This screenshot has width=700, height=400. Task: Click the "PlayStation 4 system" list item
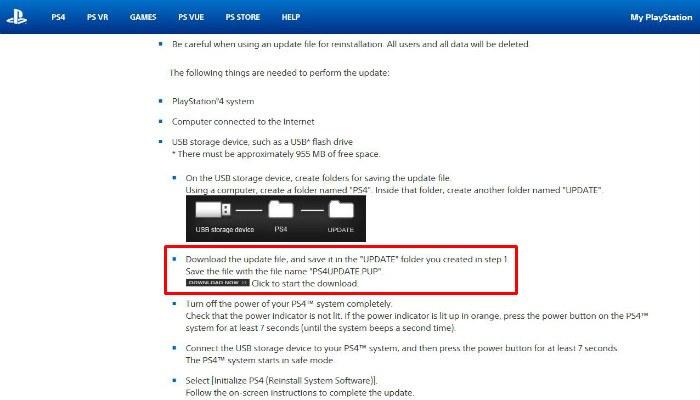pos(214,101)
